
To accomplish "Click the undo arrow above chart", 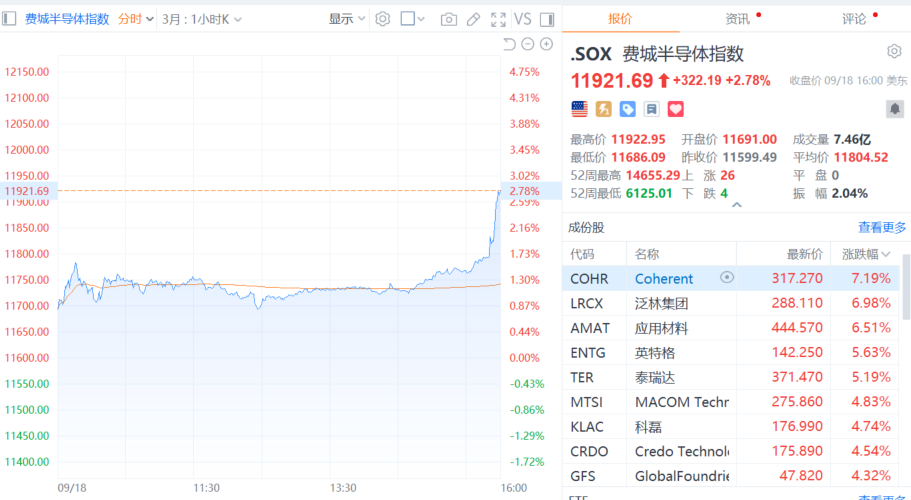I will click(x=509, y=44).
